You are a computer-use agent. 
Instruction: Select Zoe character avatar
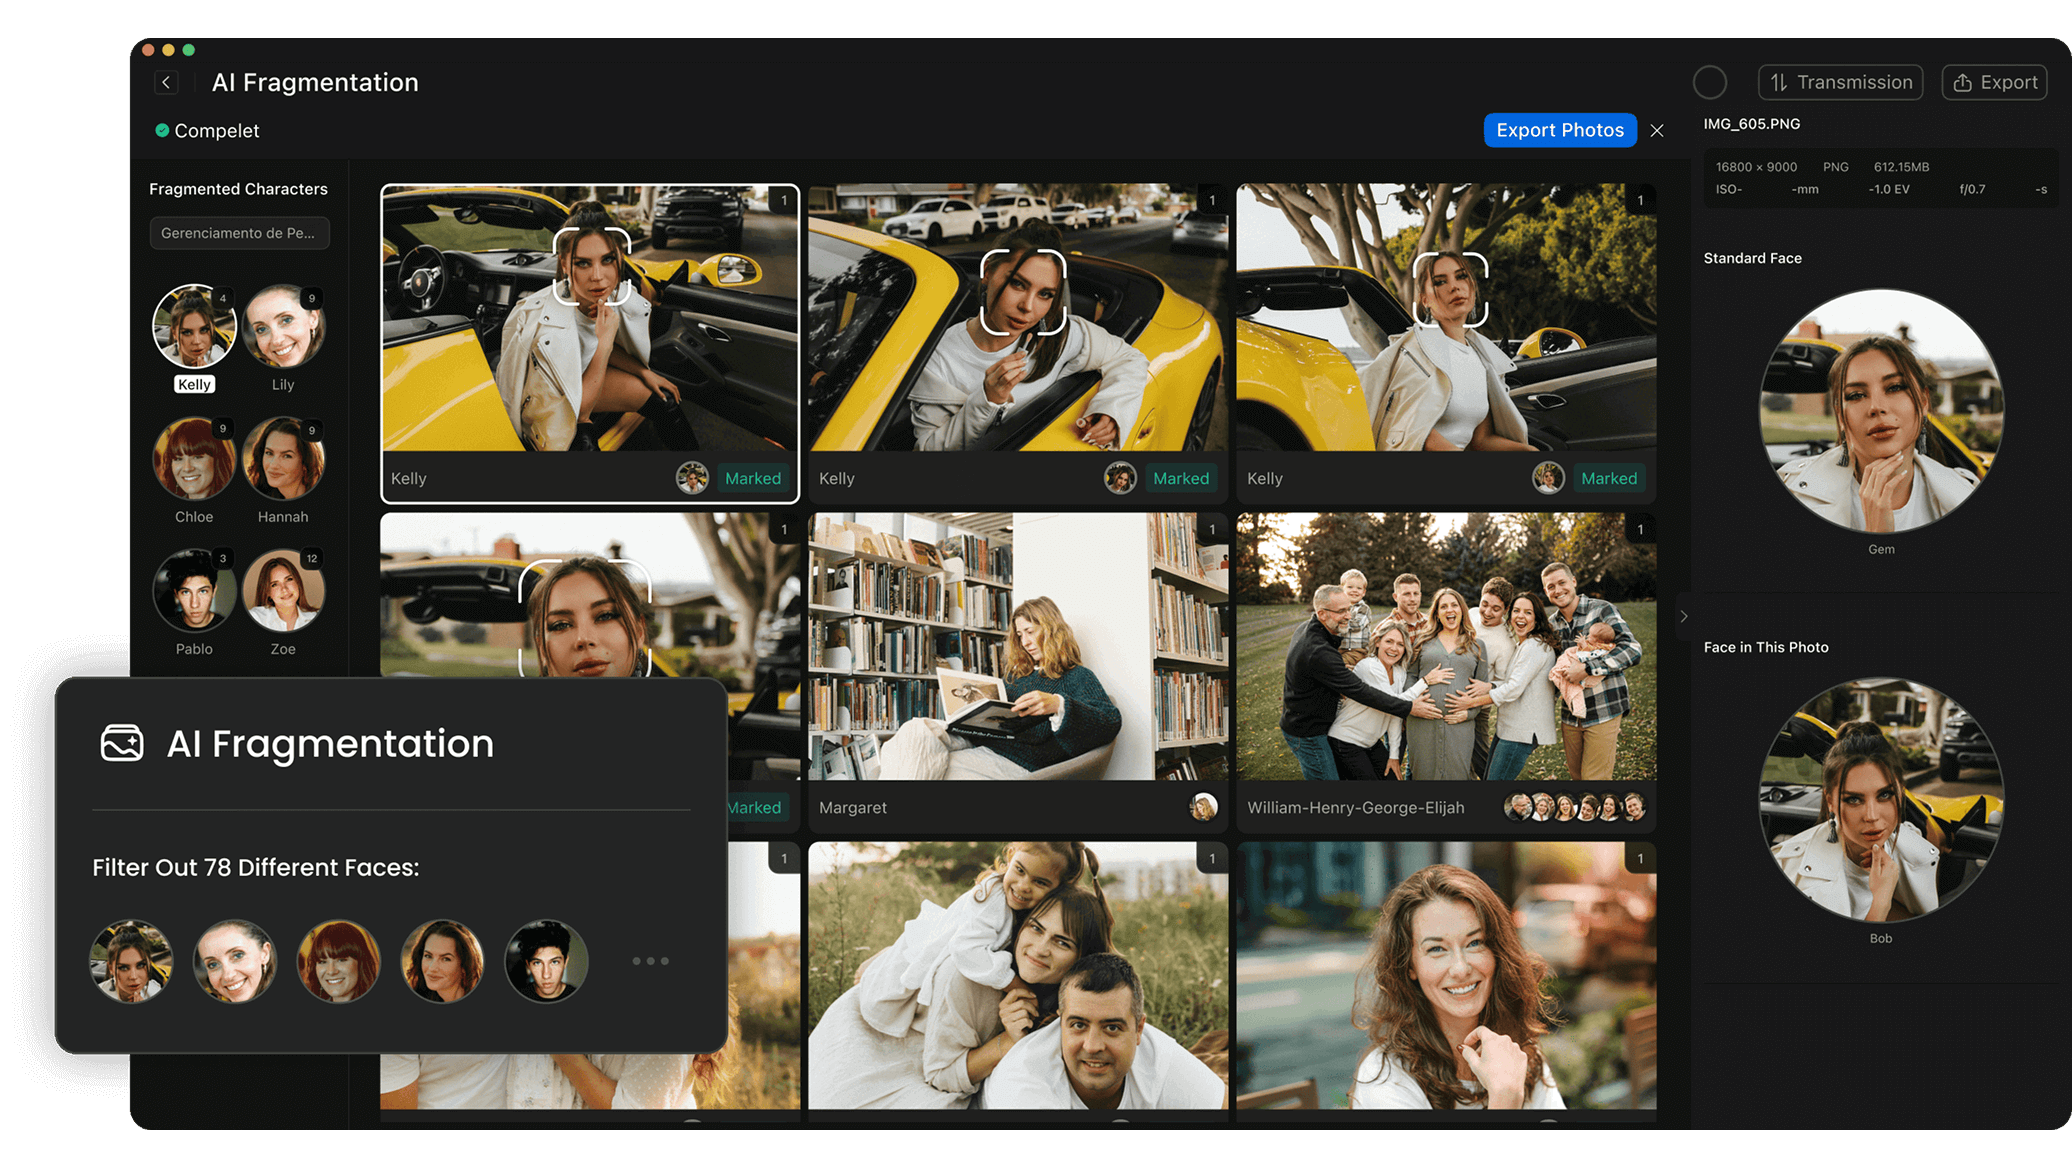point(283,591)
